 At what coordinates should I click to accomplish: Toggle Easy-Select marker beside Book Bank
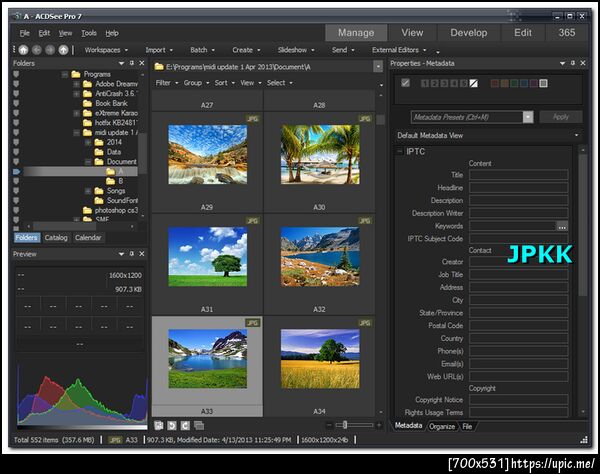point(16,103)
